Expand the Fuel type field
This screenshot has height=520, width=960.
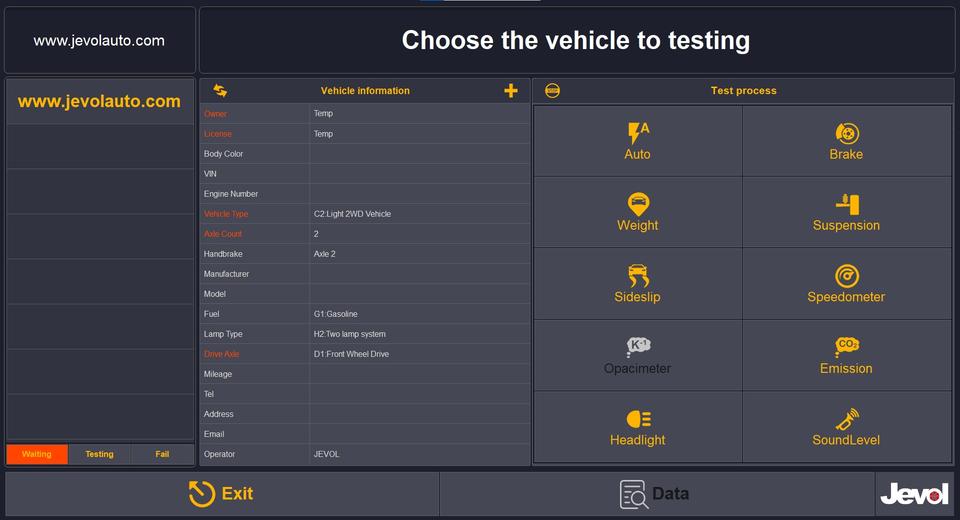point(418,314)
